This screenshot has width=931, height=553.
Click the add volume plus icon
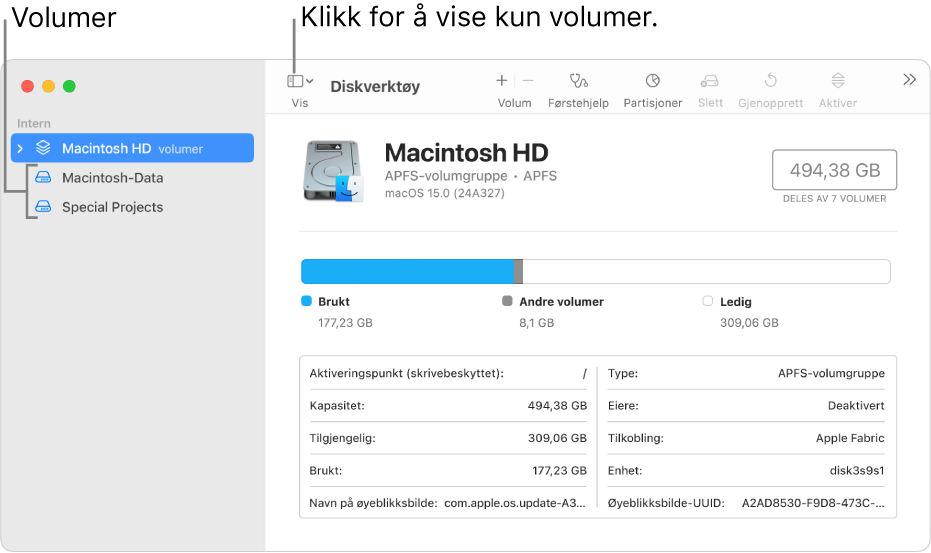click(x=502, y=80)
